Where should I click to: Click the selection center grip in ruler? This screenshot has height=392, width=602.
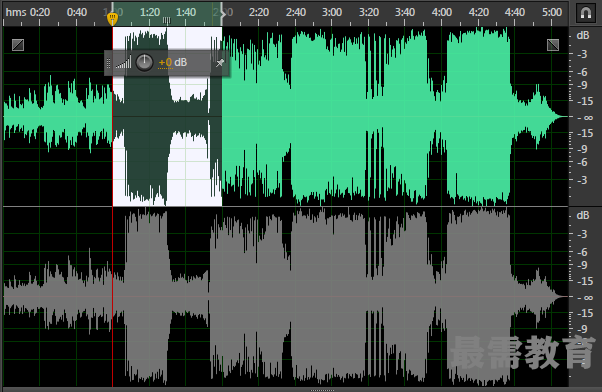167,20
